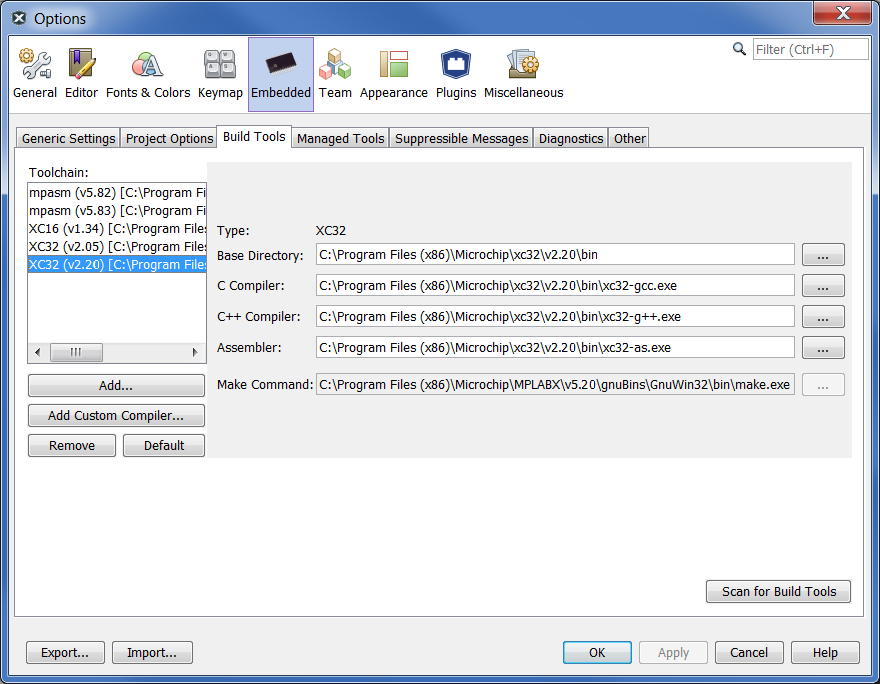Screen dimensions: 880x684
Task: Open the Suppressible Messages tab
Action: pyautogui.click(x=461, y=138)
